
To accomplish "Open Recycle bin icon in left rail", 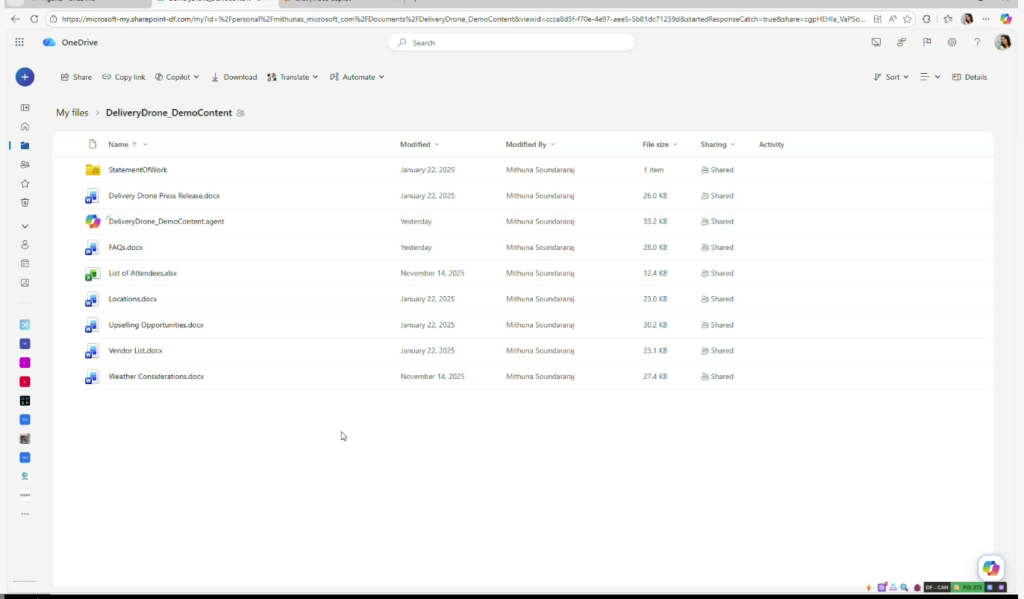I will [x=25, y=202].
